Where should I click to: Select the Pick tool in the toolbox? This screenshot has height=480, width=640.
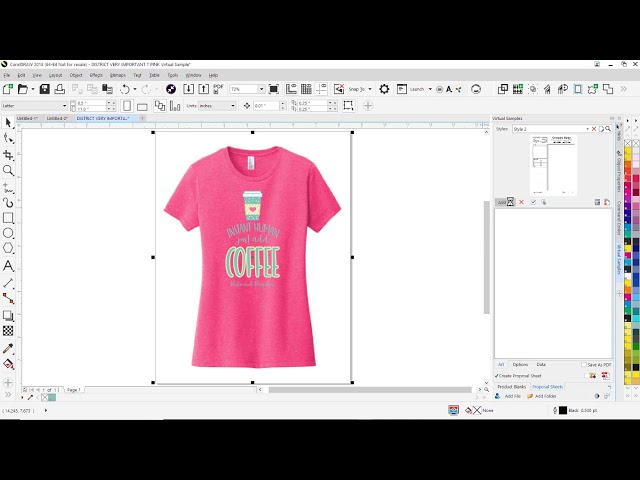[x=8, y=122]
